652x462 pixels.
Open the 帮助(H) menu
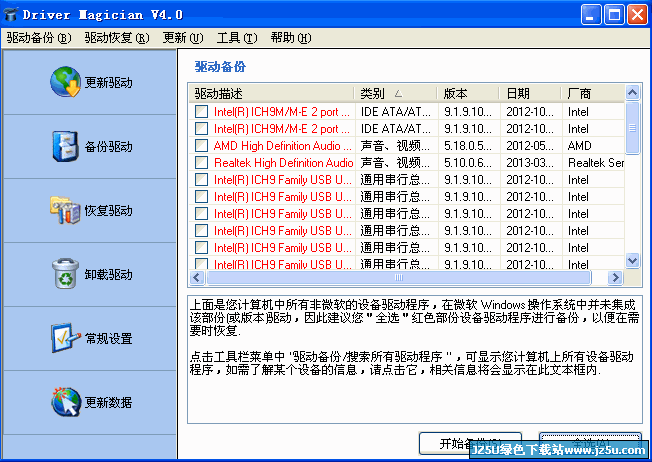click(x=291, y=38)
